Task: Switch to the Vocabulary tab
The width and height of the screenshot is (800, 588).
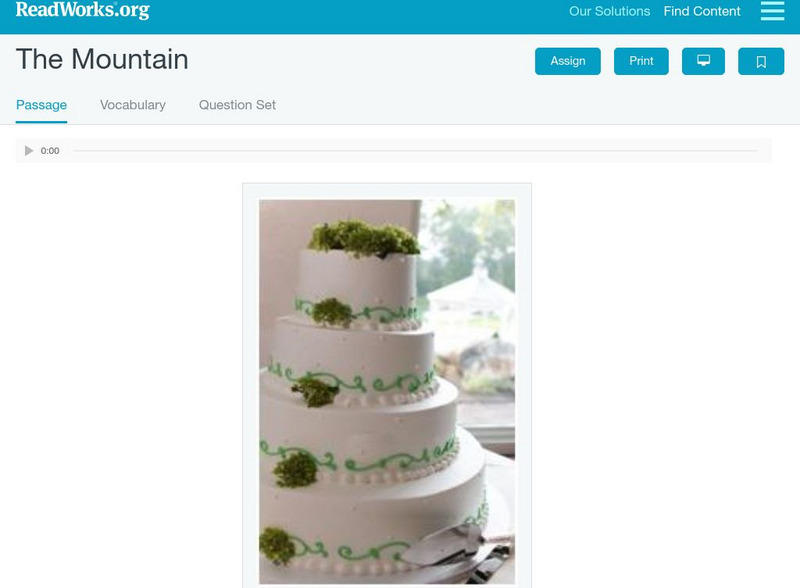Action: click(x=133, y=105)
